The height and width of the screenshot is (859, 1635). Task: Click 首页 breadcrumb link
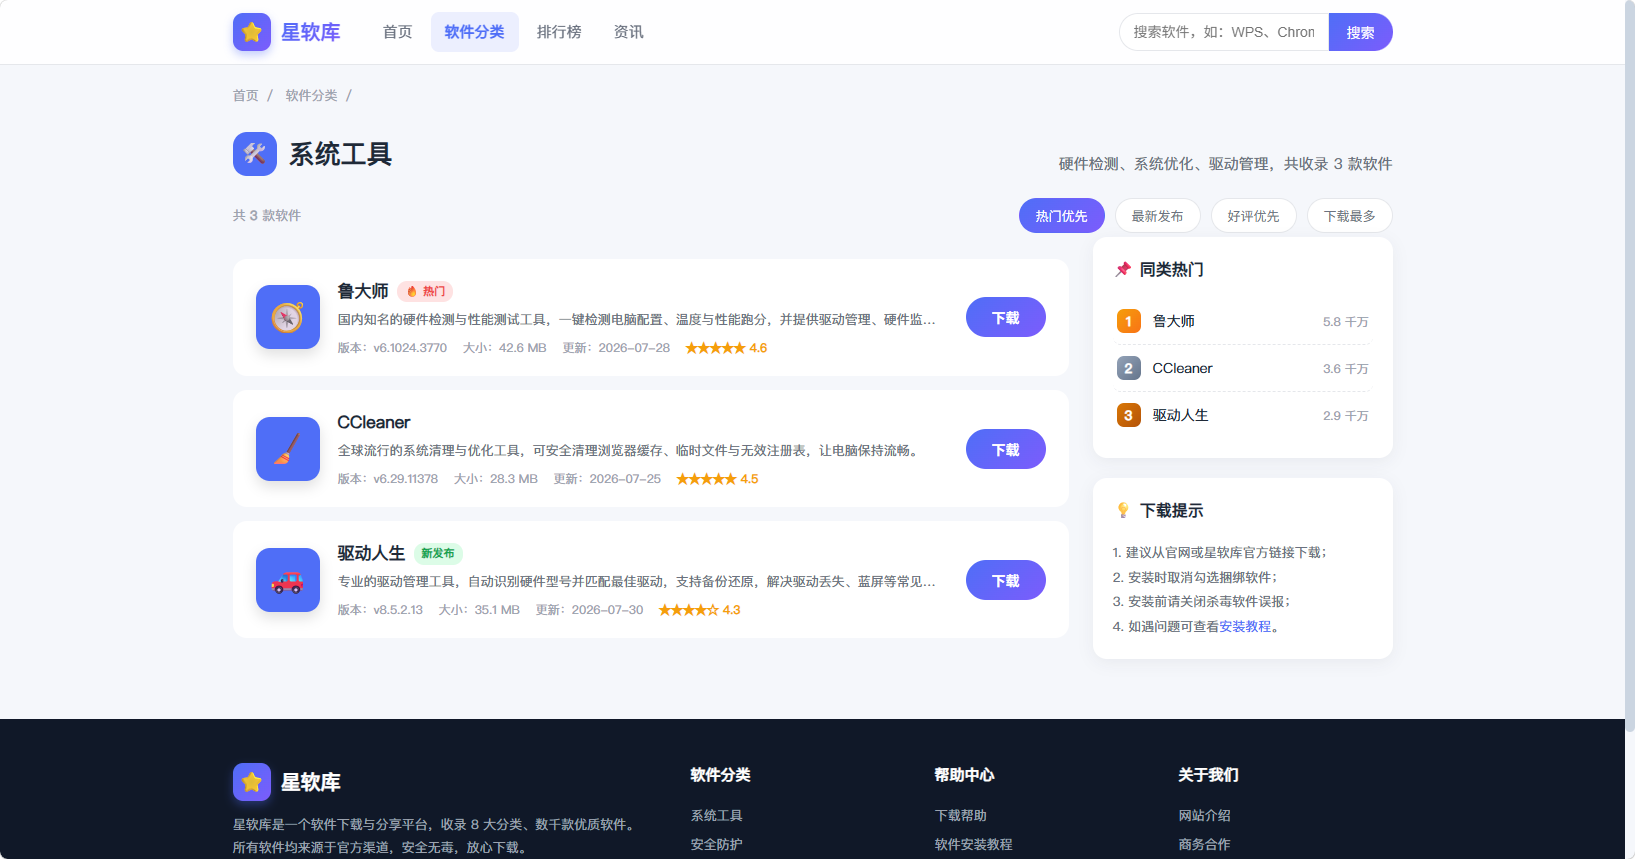pos(246,96)
